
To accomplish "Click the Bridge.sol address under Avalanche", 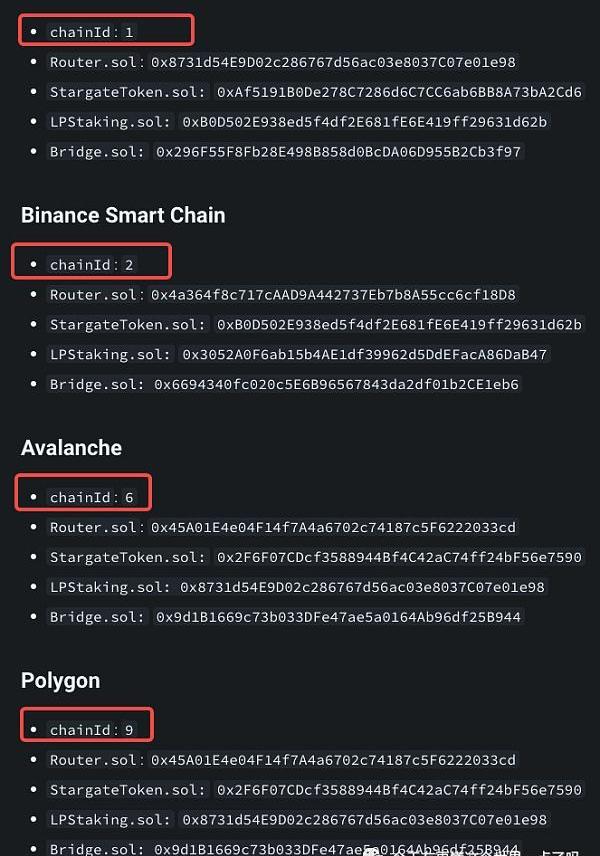I will click(x=338, y=617).
